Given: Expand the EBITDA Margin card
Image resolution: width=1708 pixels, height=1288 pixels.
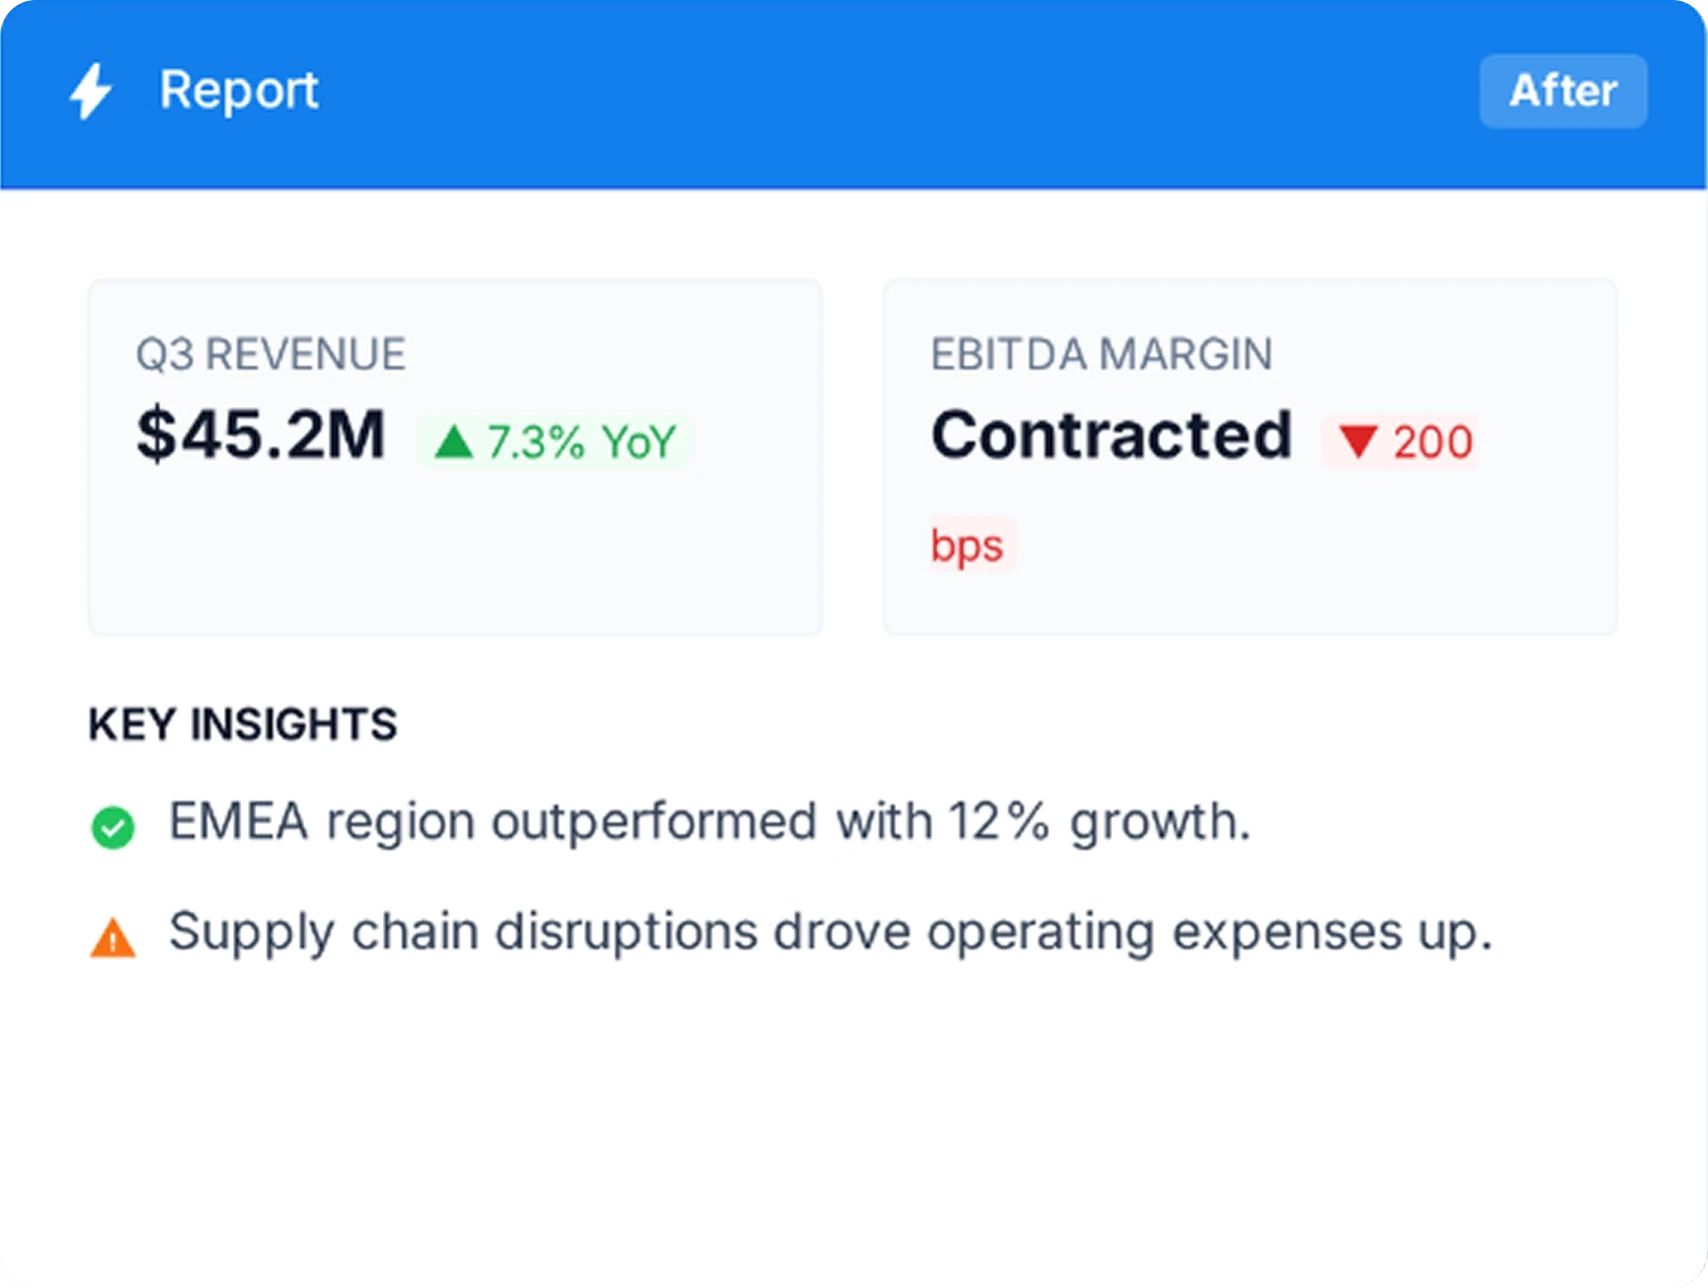Looking at the screenshot, I should coord(1250,455).
